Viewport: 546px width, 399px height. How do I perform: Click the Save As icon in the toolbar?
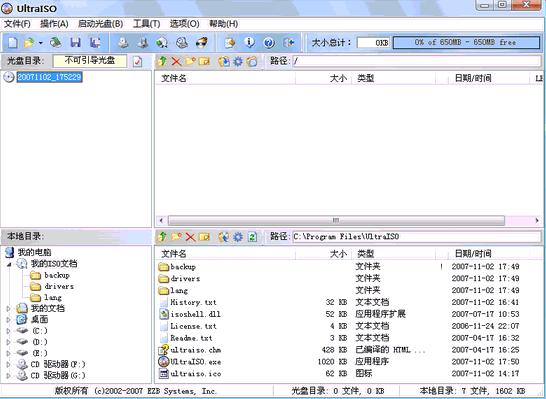[x=95, y=42]
